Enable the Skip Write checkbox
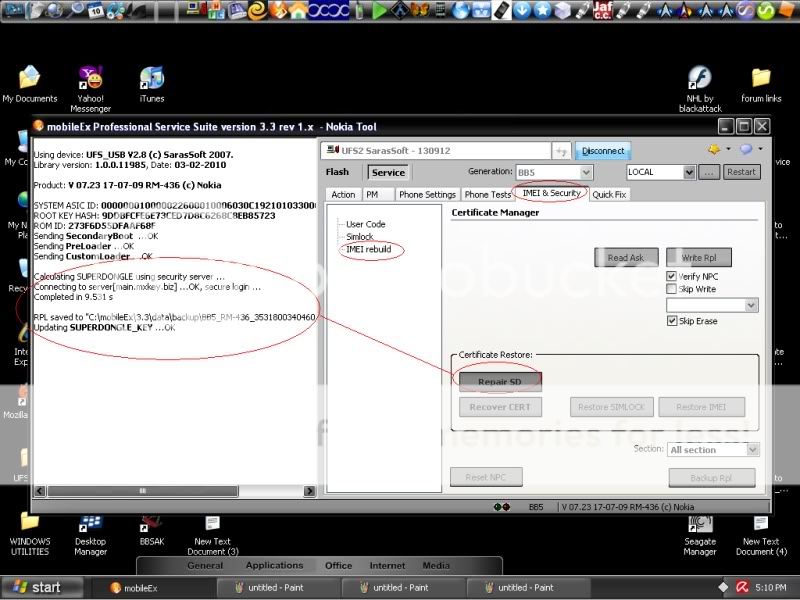Image resolution: width=800 pixels, height=600 pixels. pos(671,289)
